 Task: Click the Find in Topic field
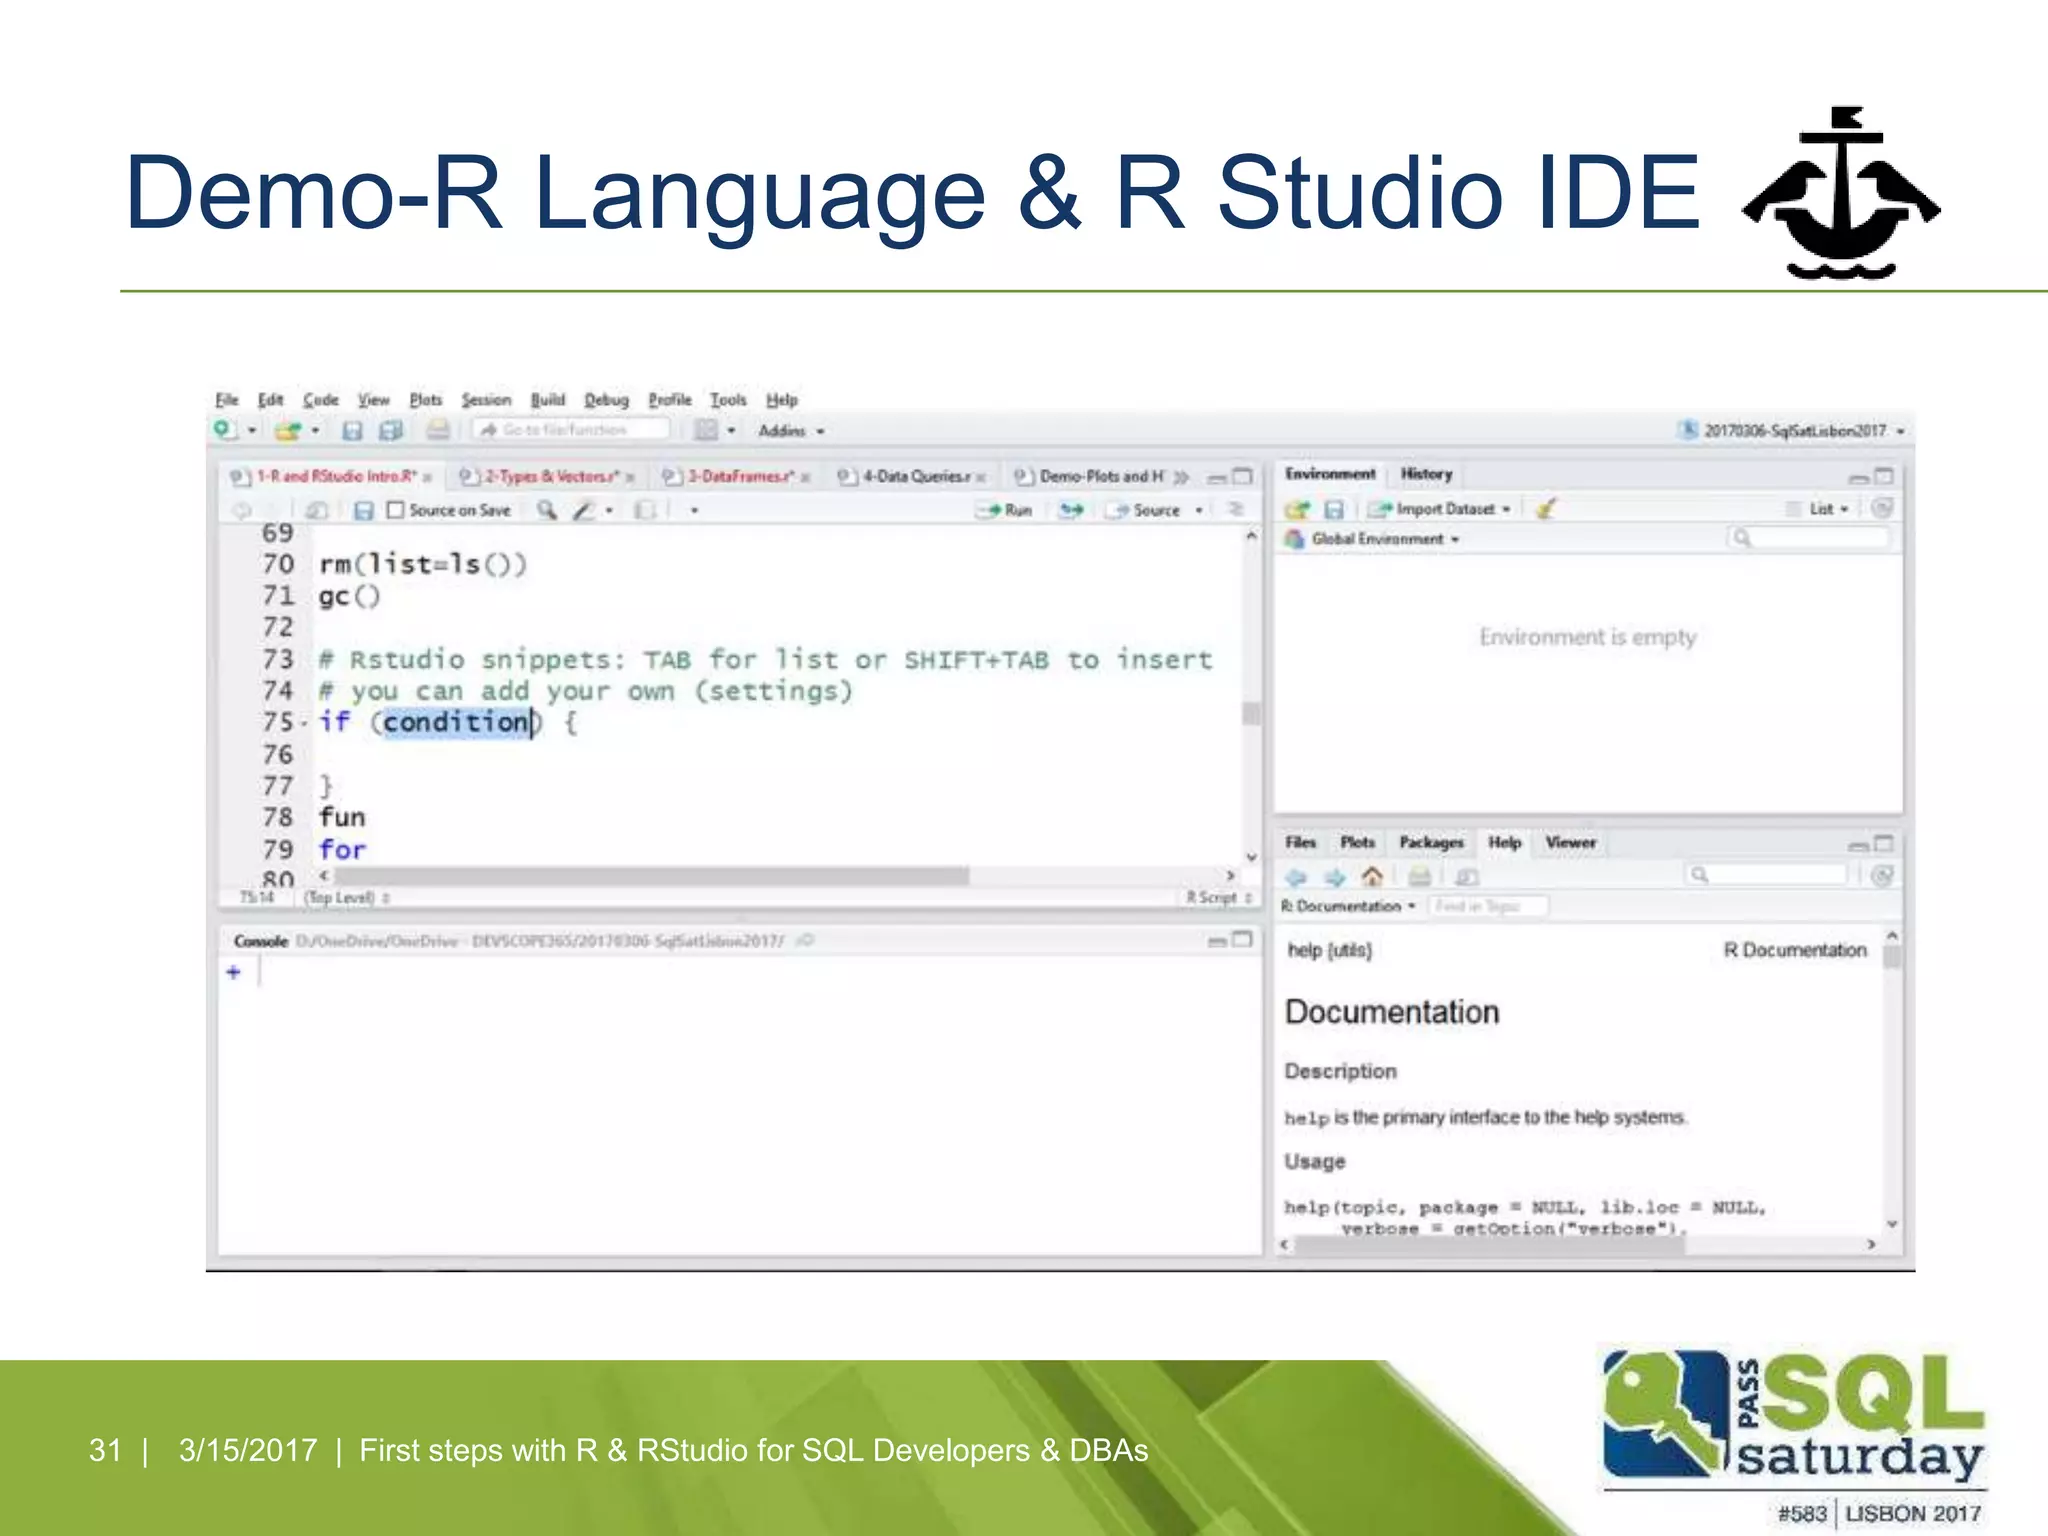(x=1488, y=906)
